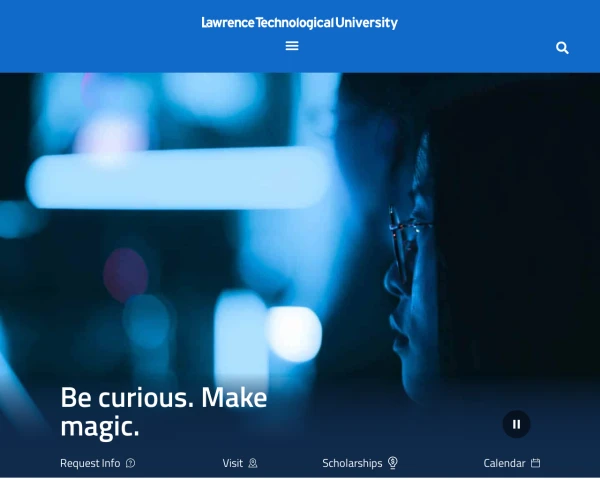This screenshot has height=480, width=600.
Task: Click the "Be curious. Make" headline line
Action: (164, 397)
